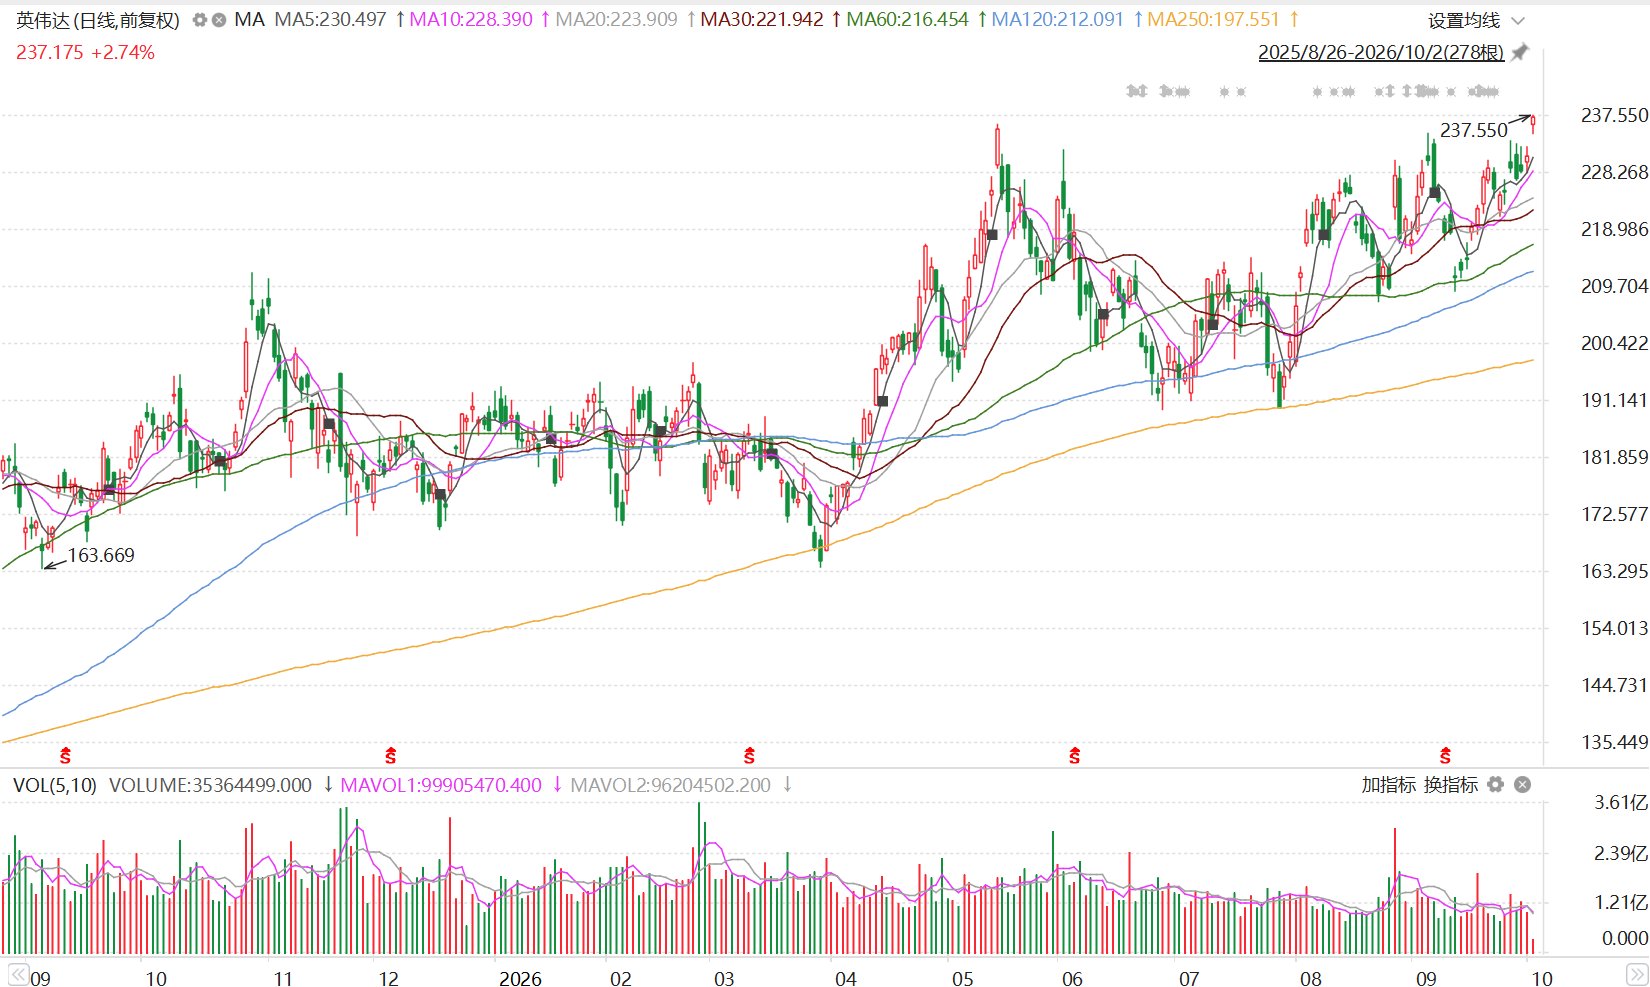The width and height of the screenshot is (1650, 987).
Task: Expand the 设置均线 dropdown arrow
Action: (x=1518, y=21)
